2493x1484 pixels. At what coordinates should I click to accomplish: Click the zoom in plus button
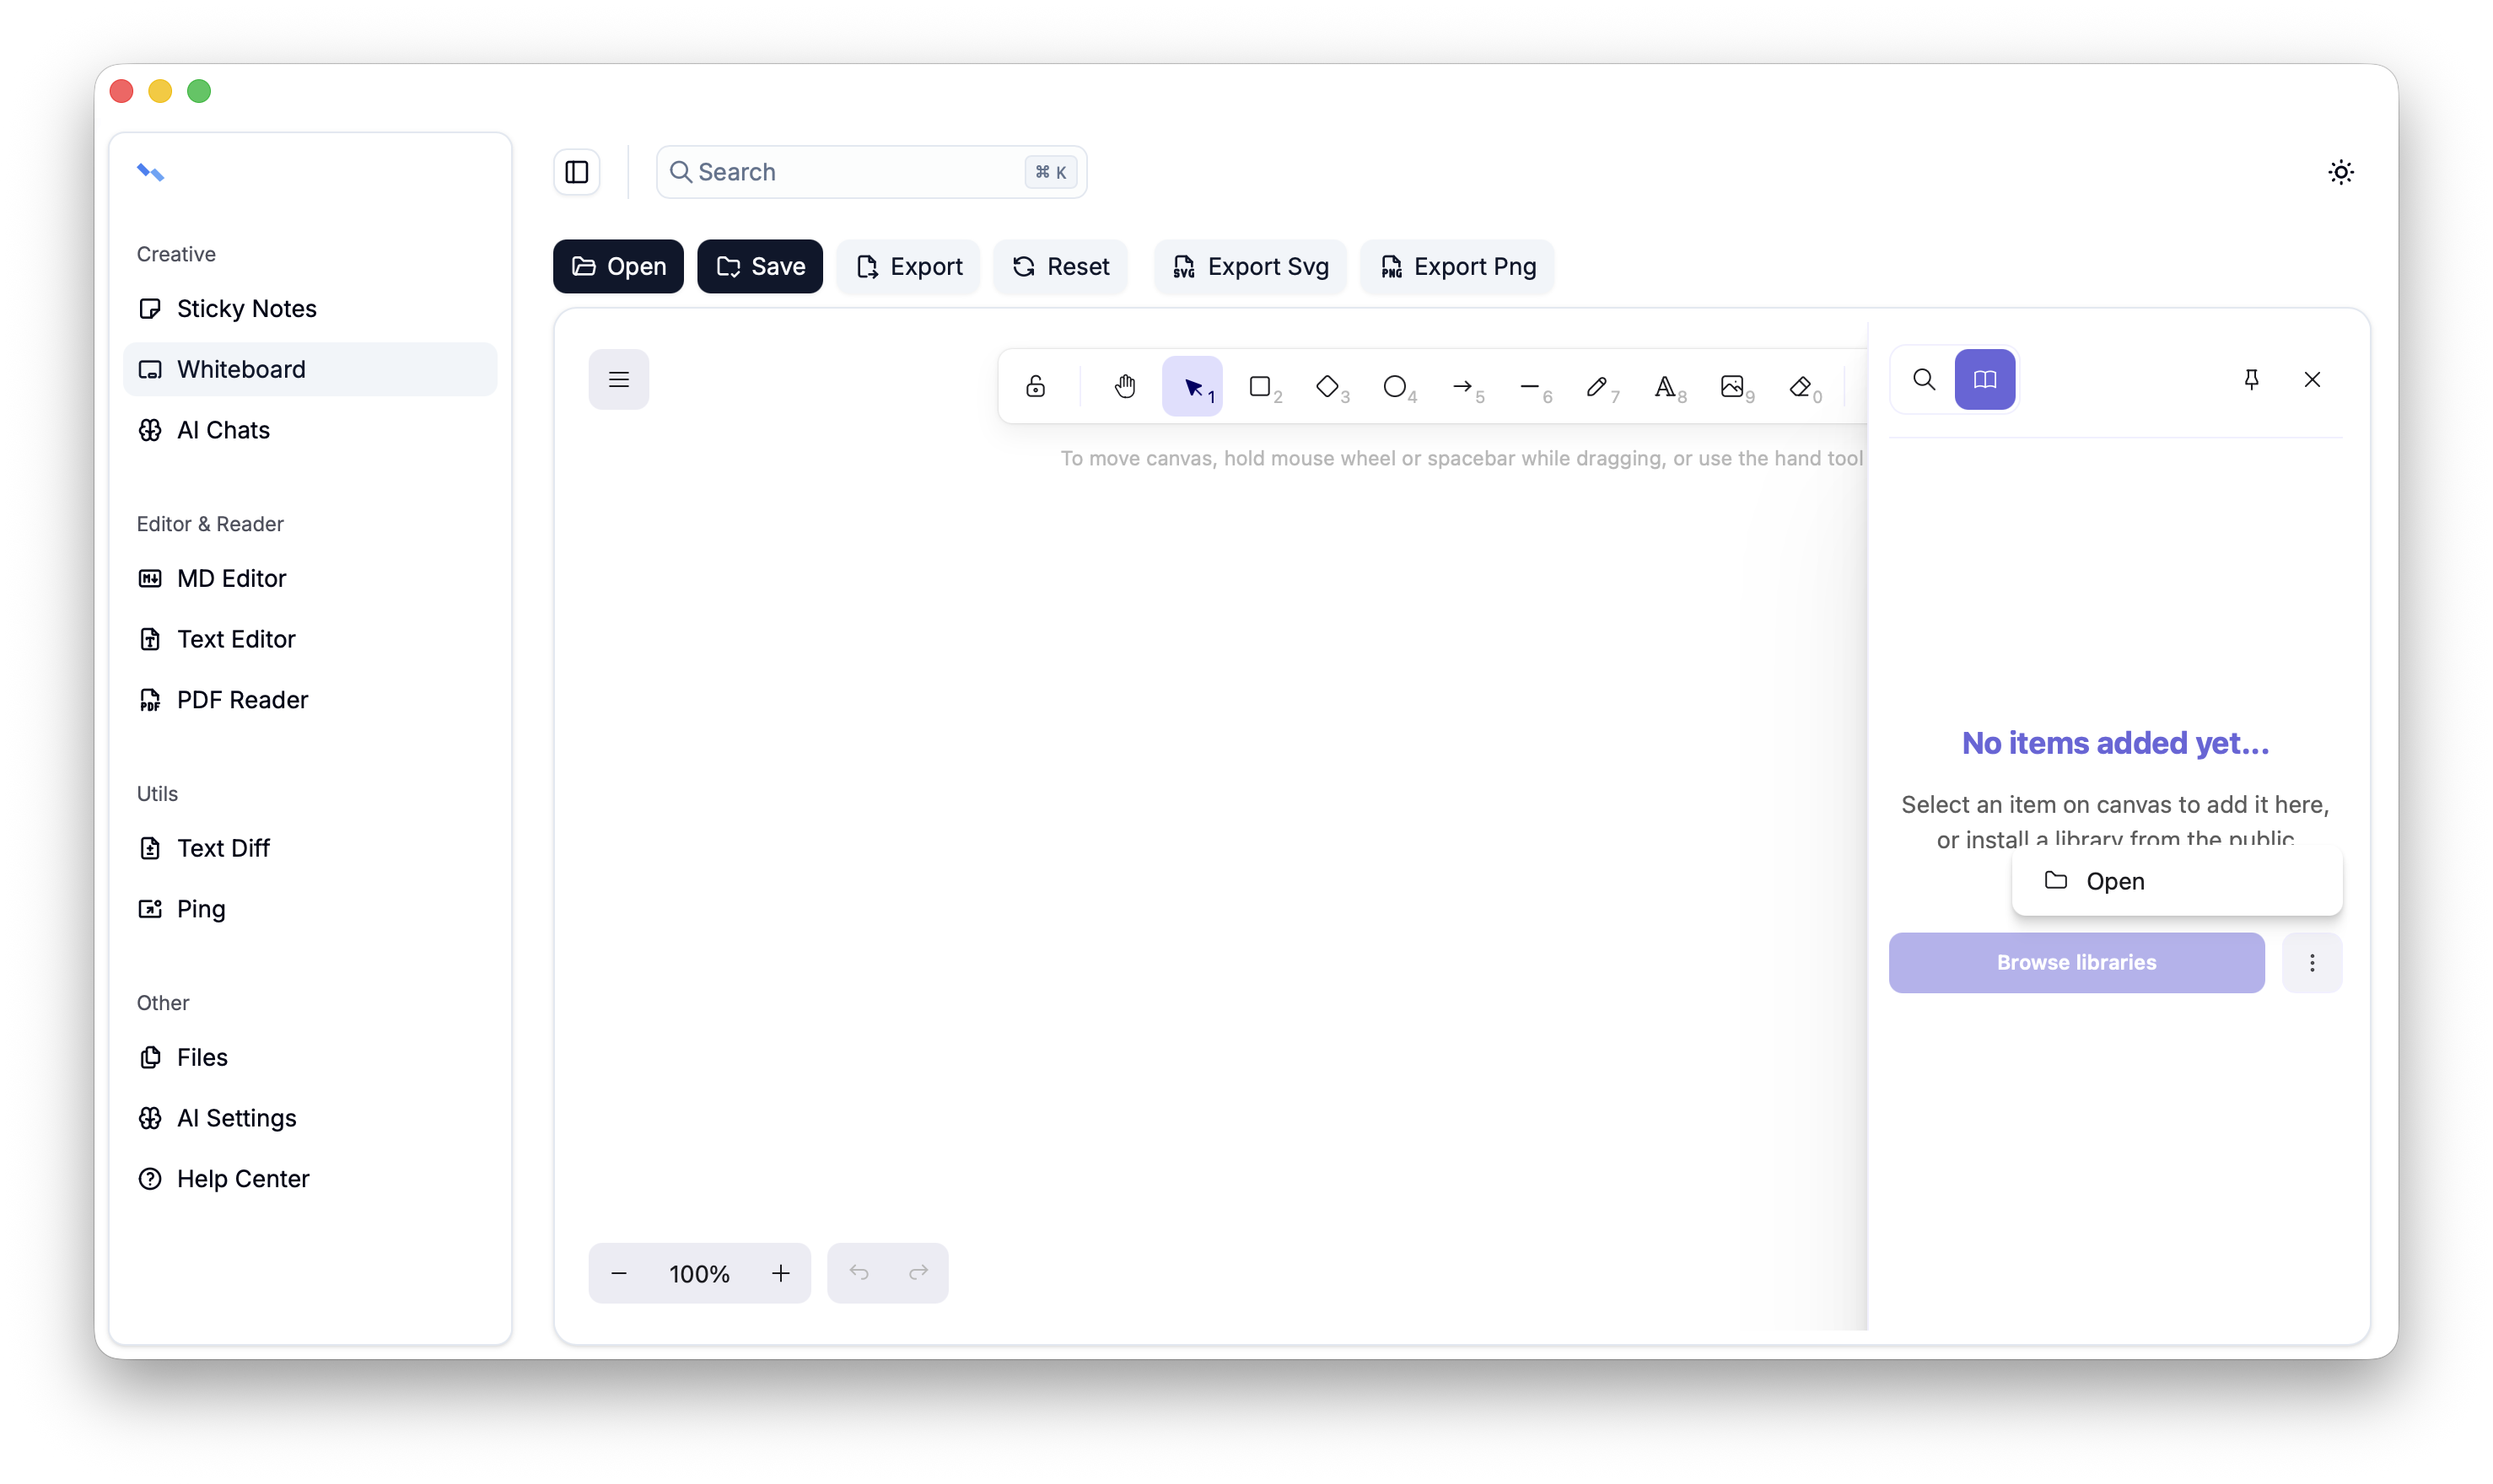tap(781, 1273)
